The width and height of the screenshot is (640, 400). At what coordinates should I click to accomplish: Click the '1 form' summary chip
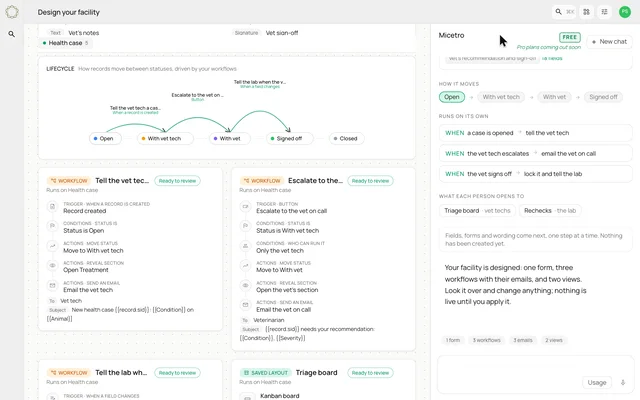[x=453, y=340]
